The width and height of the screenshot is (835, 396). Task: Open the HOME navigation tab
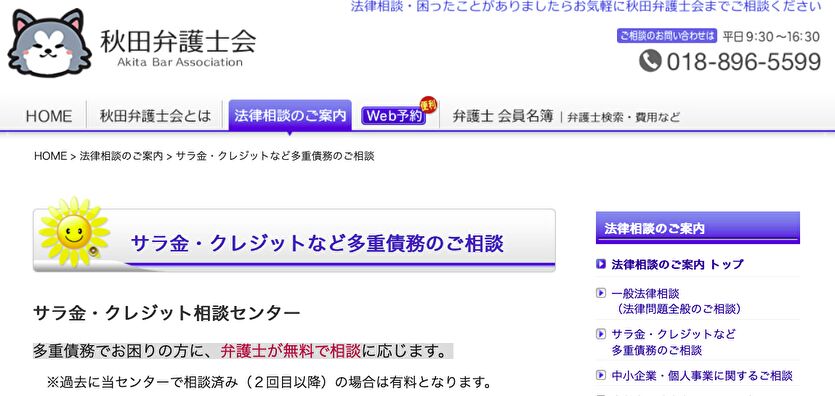coord(49,116)
